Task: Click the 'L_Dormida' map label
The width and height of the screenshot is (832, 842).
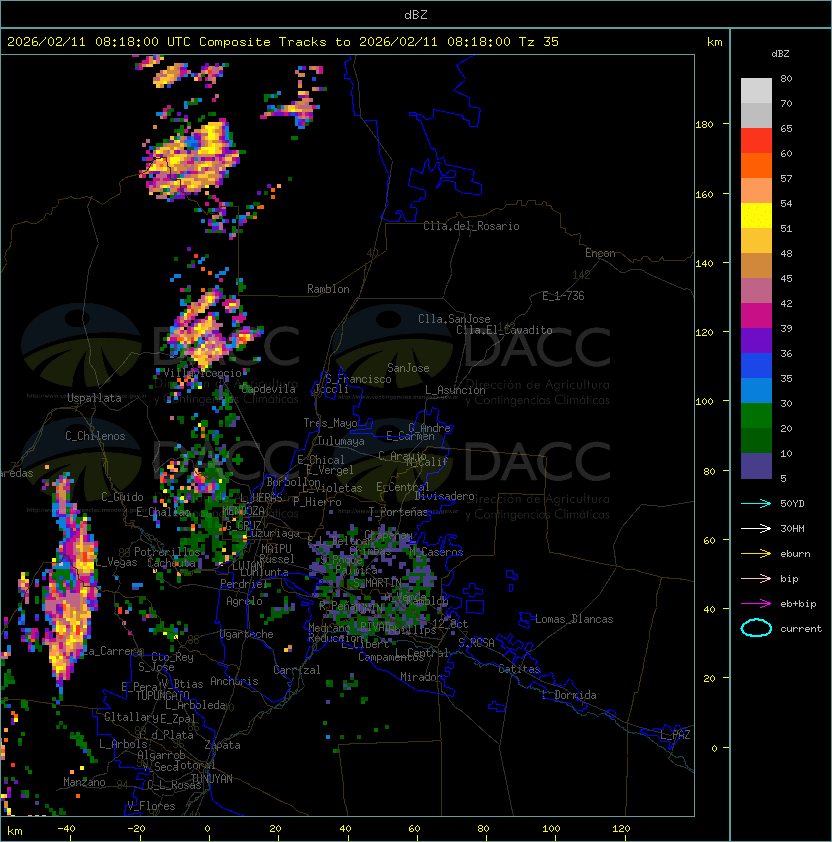Action: tap(569, 695)
